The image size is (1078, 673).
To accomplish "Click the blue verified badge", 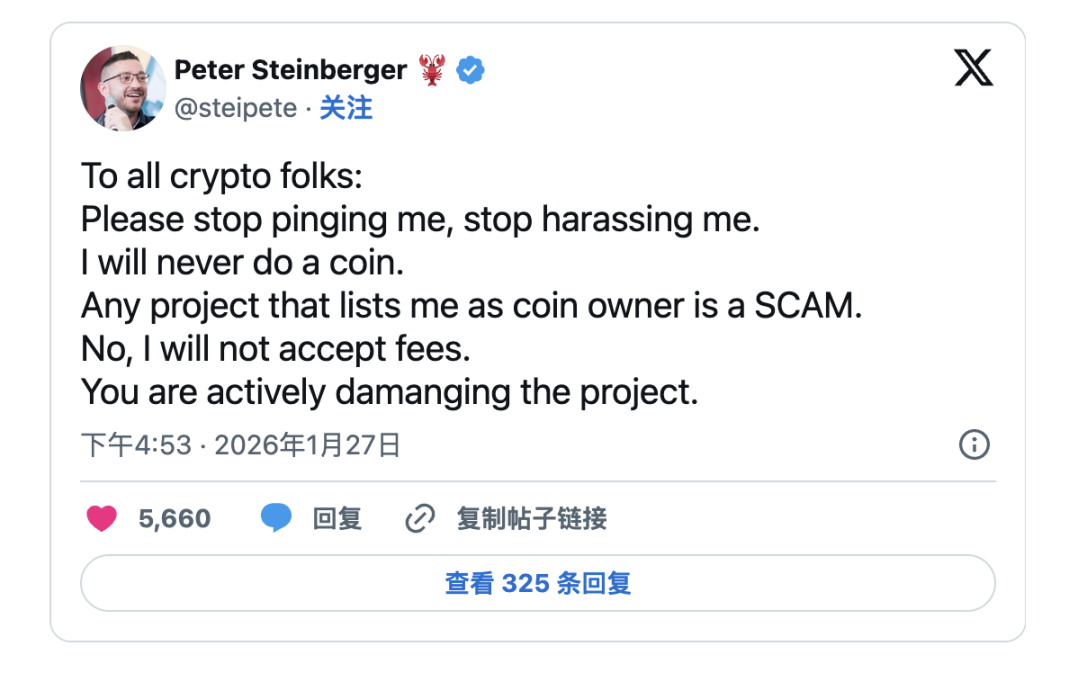I will 471,70.
